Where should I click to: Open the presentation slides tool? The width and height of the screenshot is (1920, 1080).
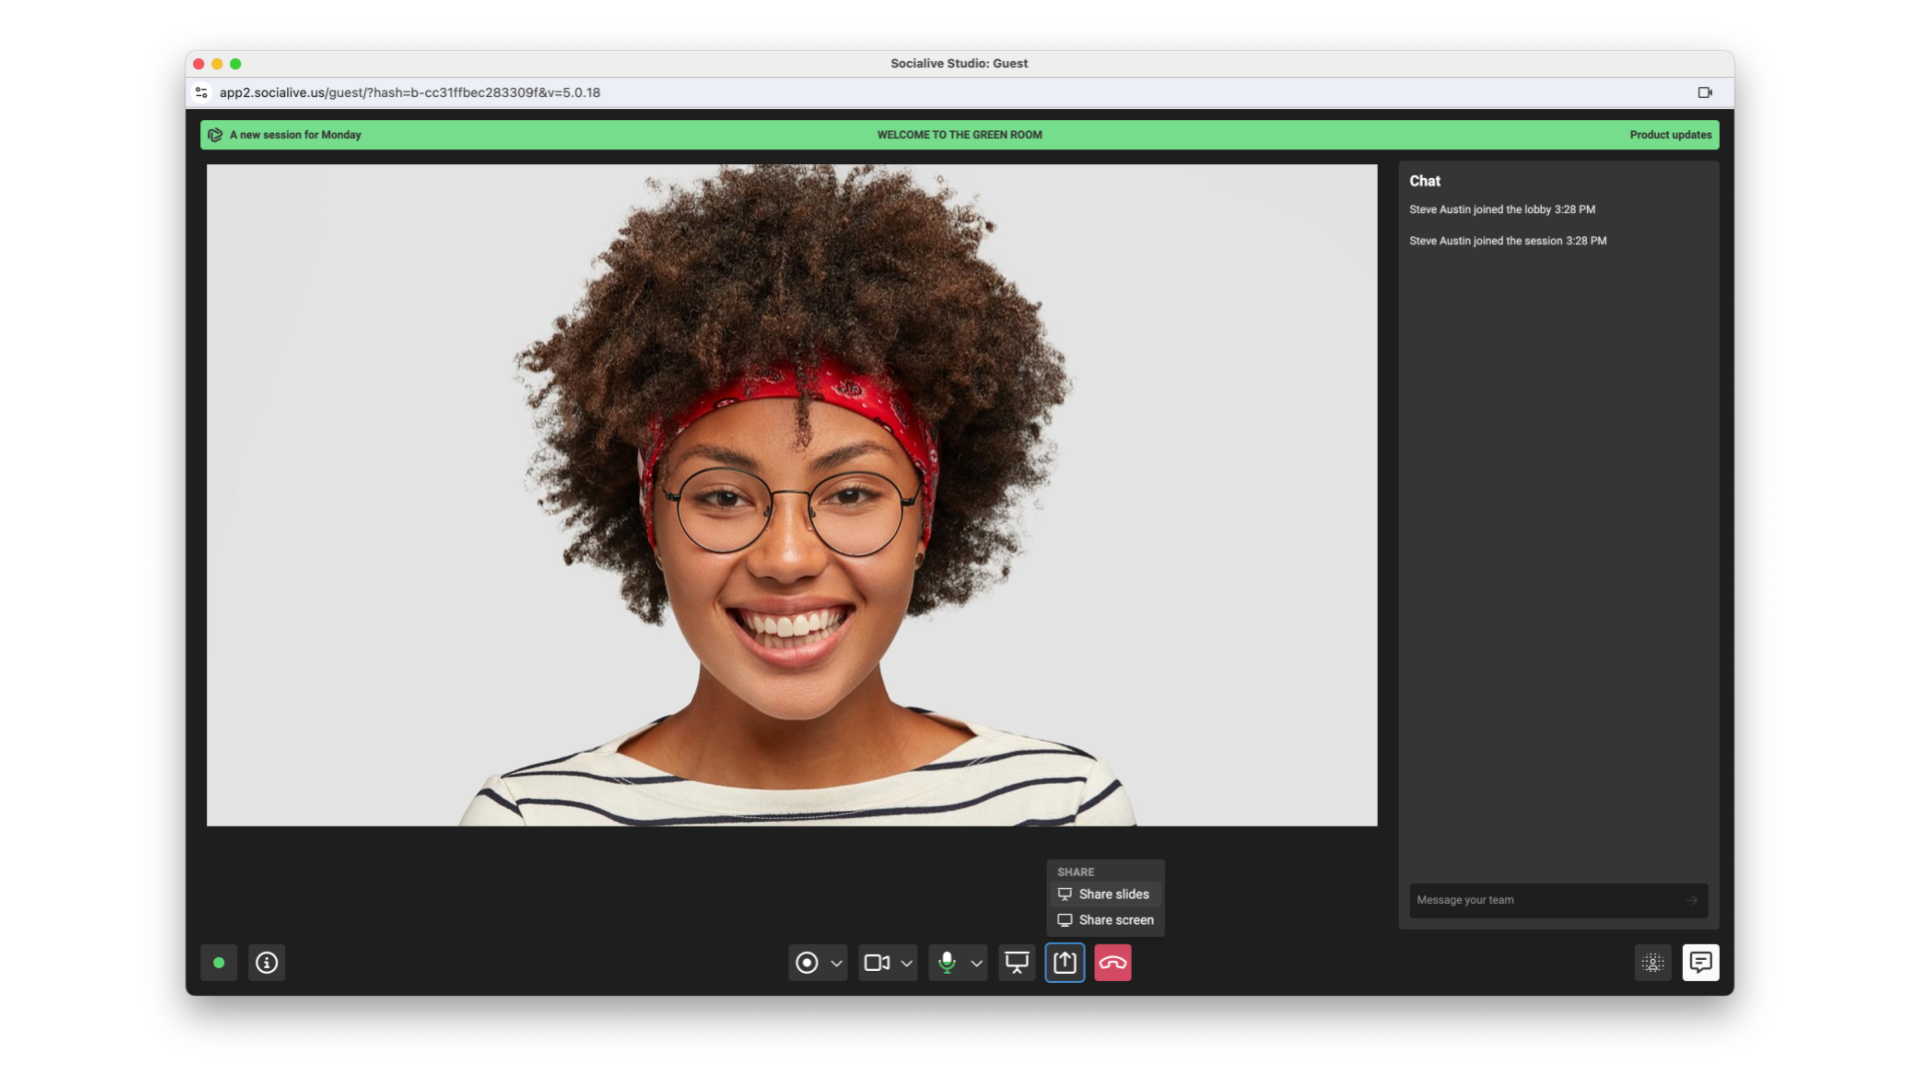pos(1017,963)
